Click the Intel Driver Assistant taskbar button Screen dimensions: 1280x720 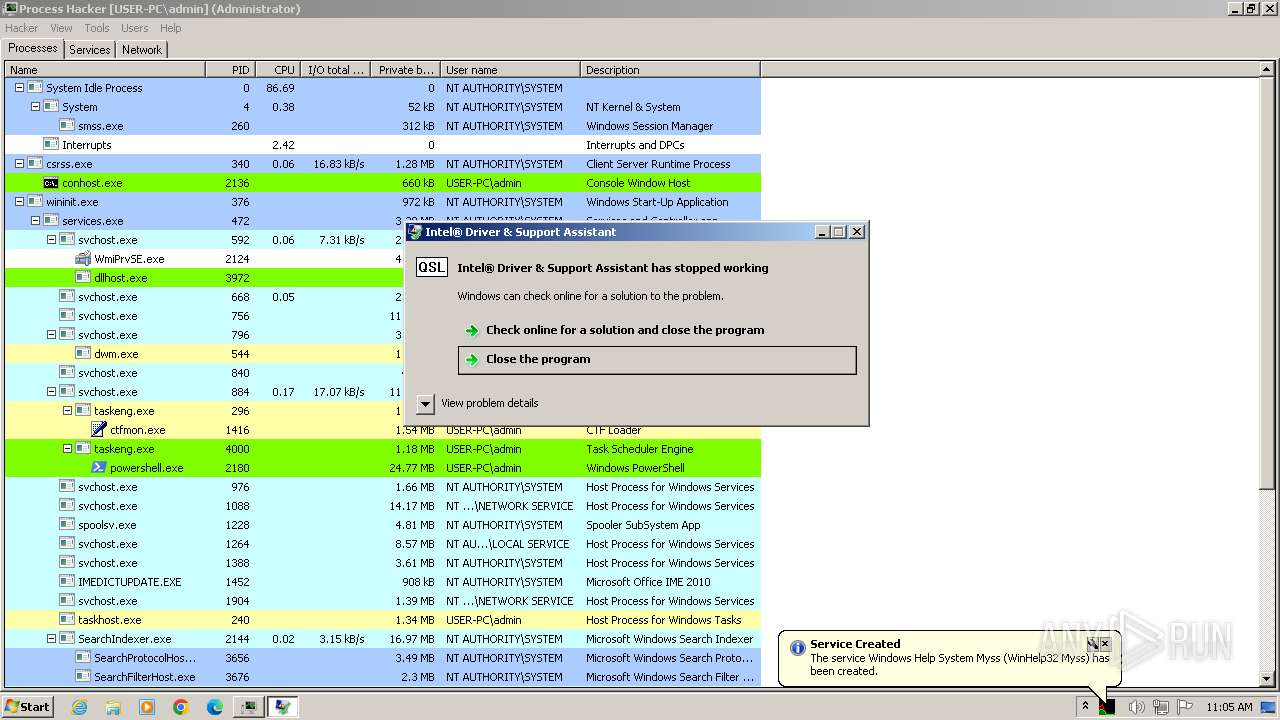(283, 707)
